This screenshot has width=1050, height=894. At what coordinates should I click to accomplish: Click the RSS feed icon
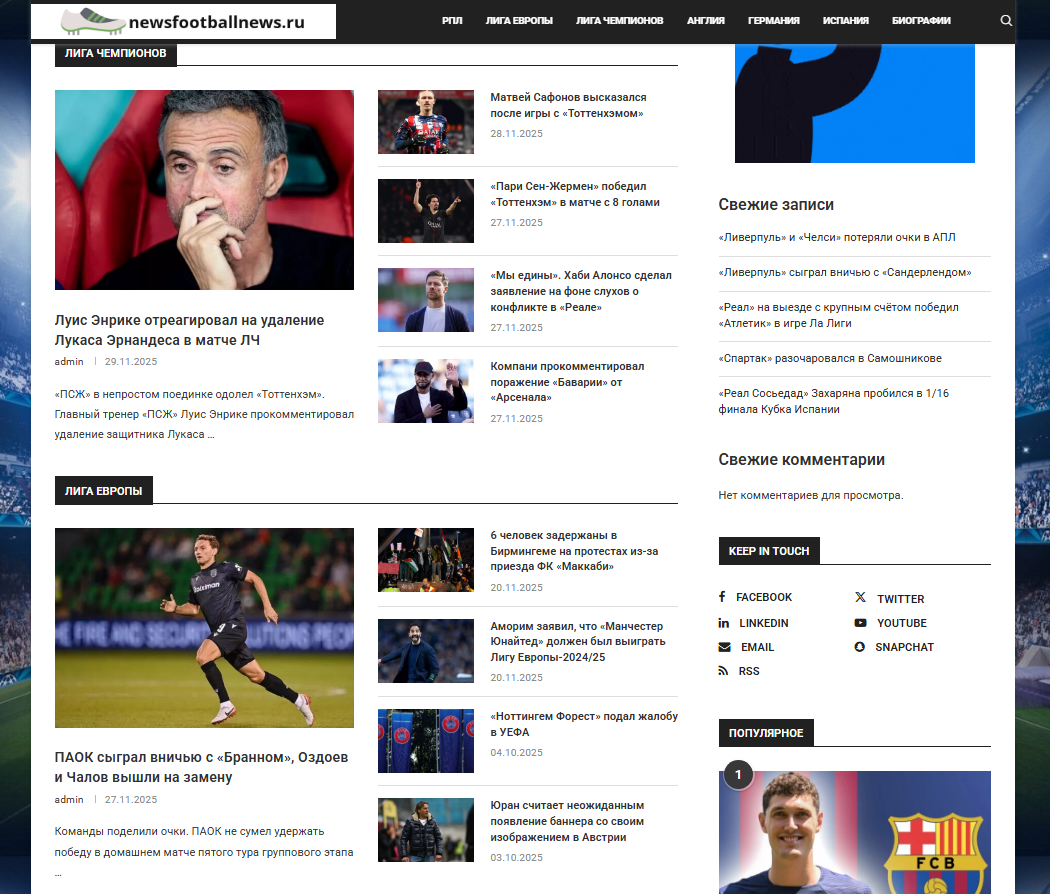point(723,670)
